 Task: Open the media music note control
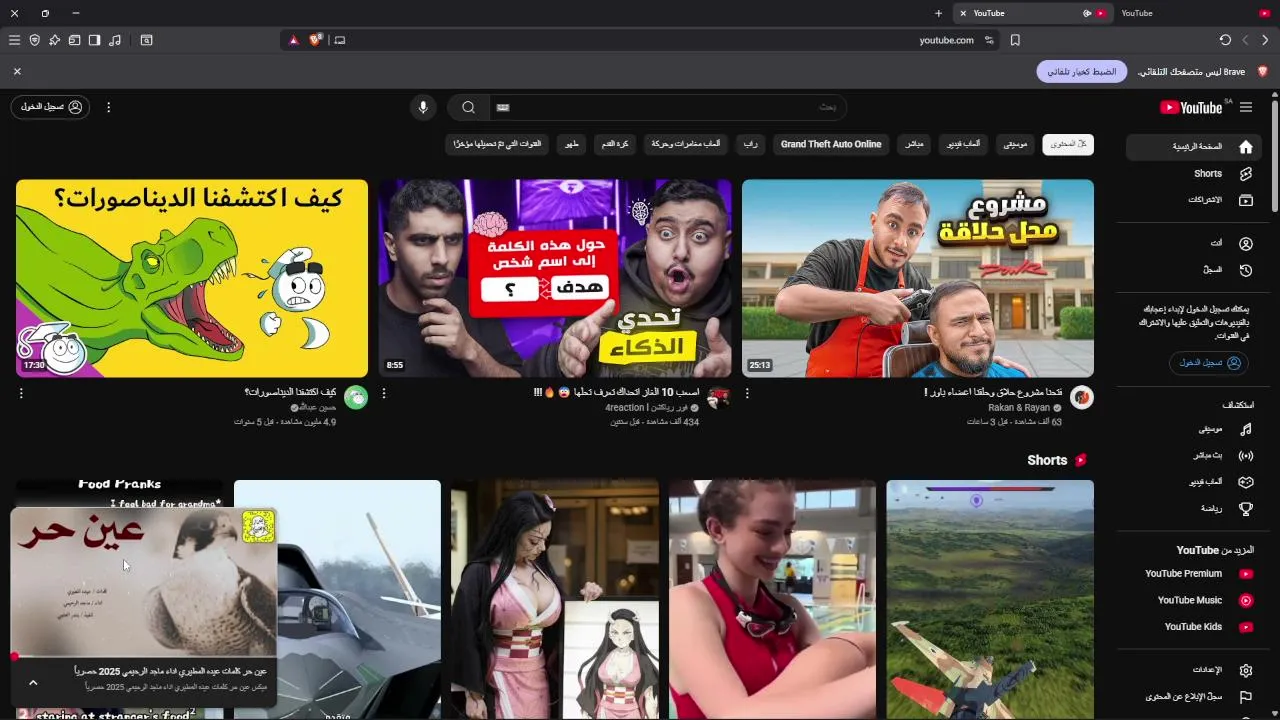[x=114, y=40]
